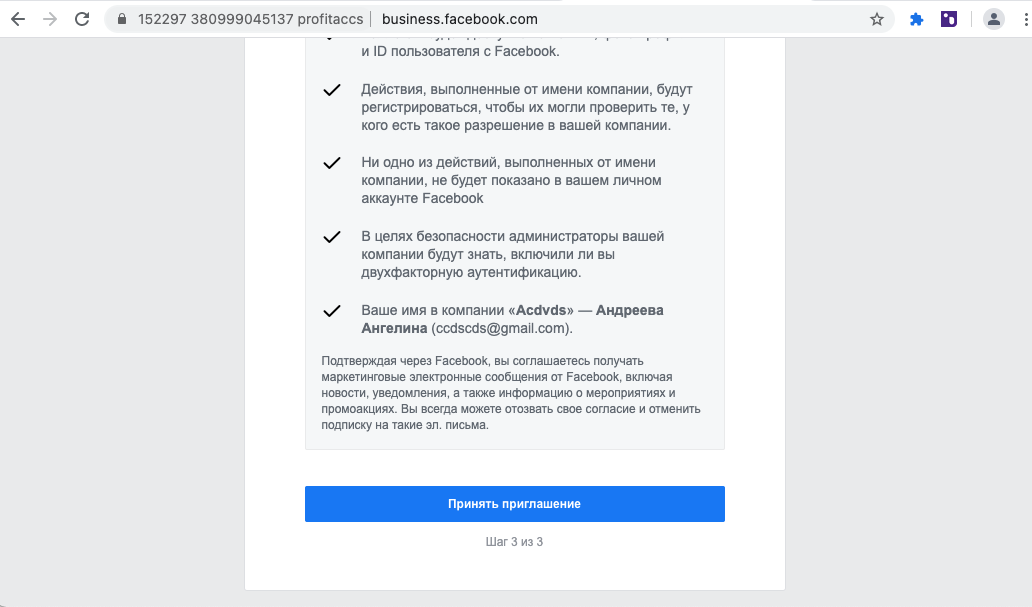
Task: Click the browser forward arrow
Action: click(x=50, y=19)
